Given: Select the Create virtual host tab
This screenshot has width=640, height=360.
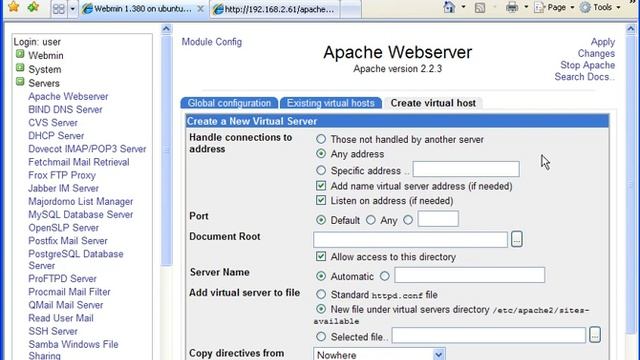Looking at the screenshot, I should pyautogui.click(x=433, y=103).
